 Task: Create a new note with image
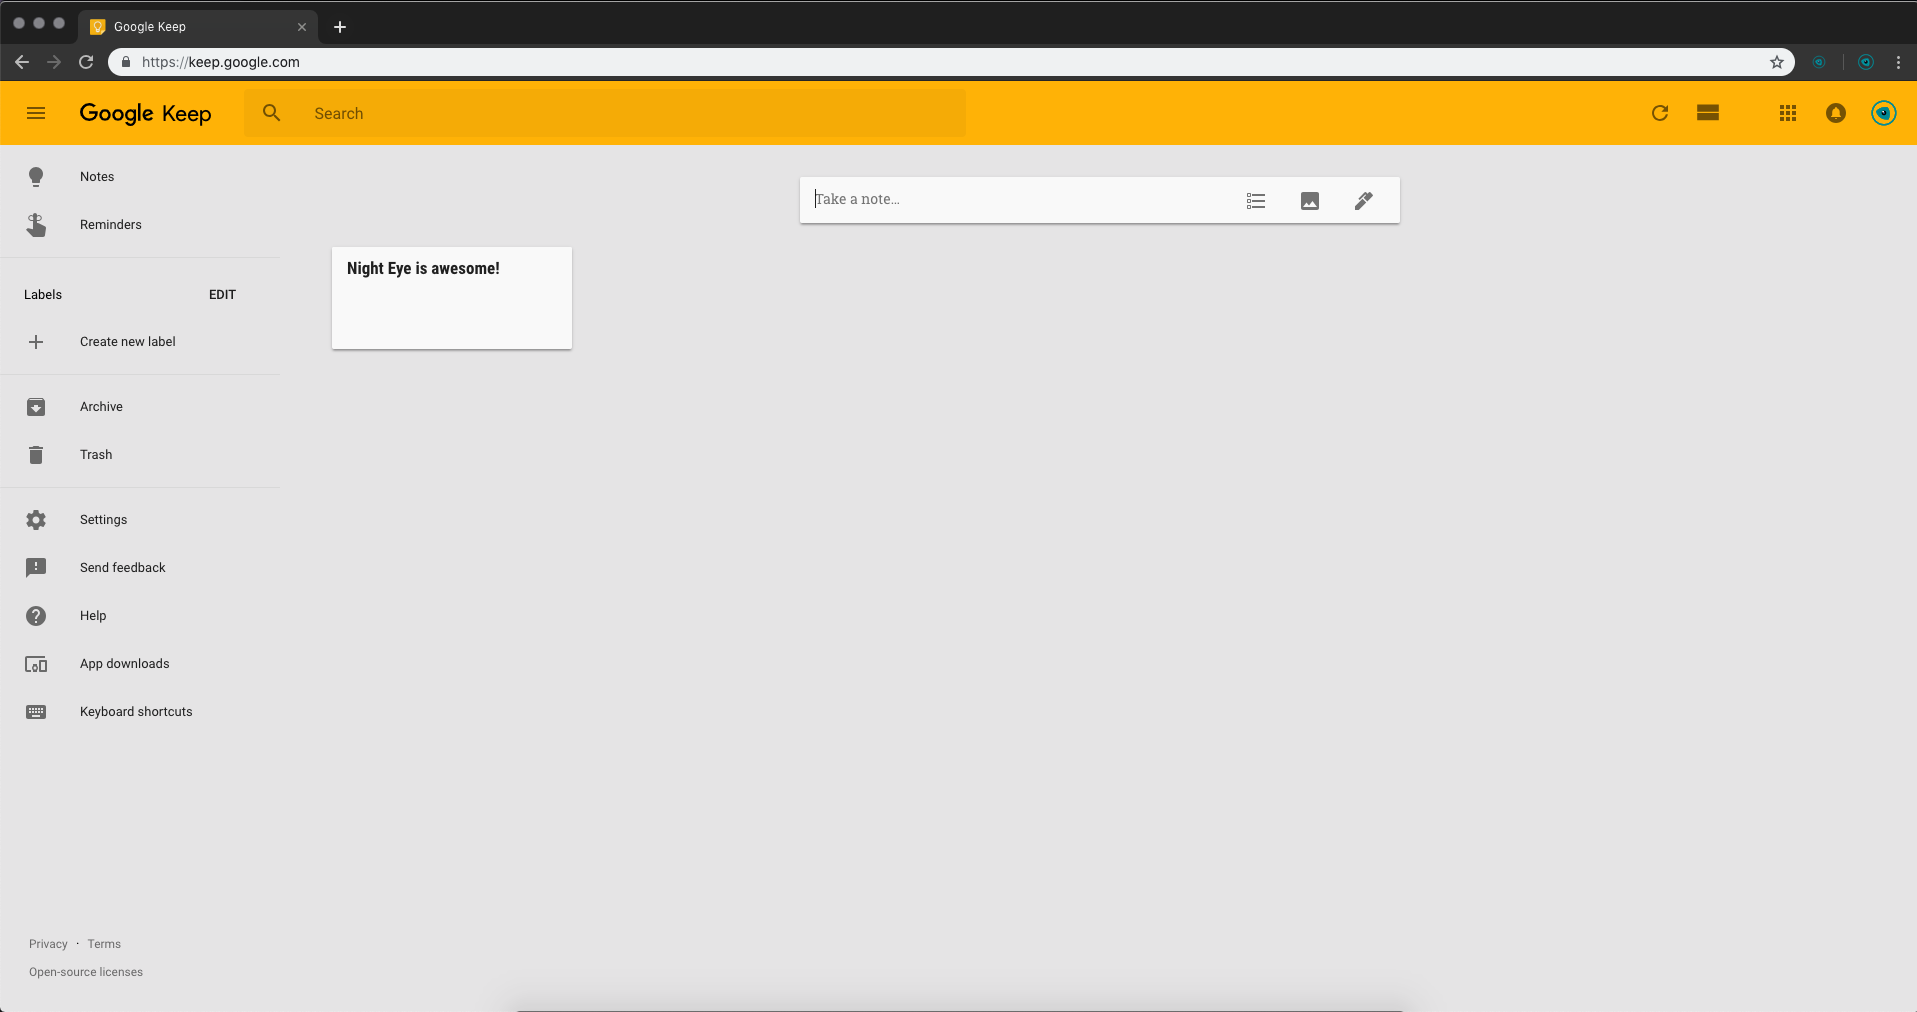point(1310,201)
